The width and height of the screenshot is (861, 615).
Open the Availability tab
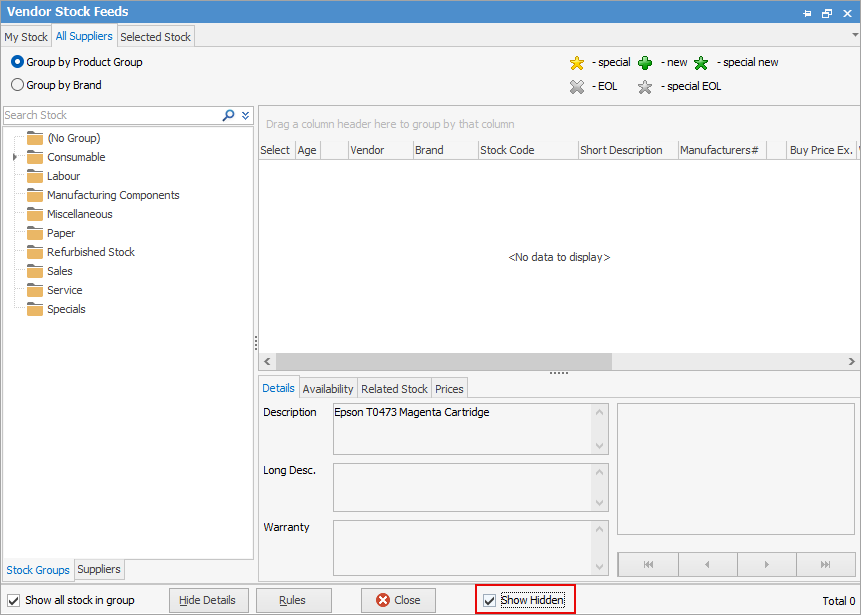(328, 389)
